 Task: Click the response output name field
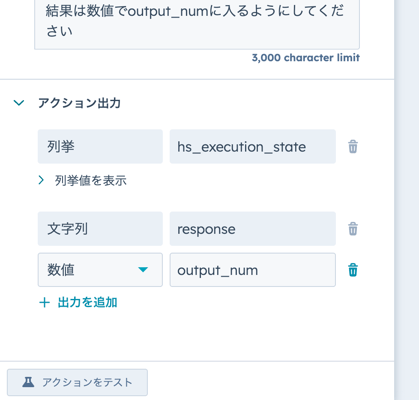pos(253,229)
